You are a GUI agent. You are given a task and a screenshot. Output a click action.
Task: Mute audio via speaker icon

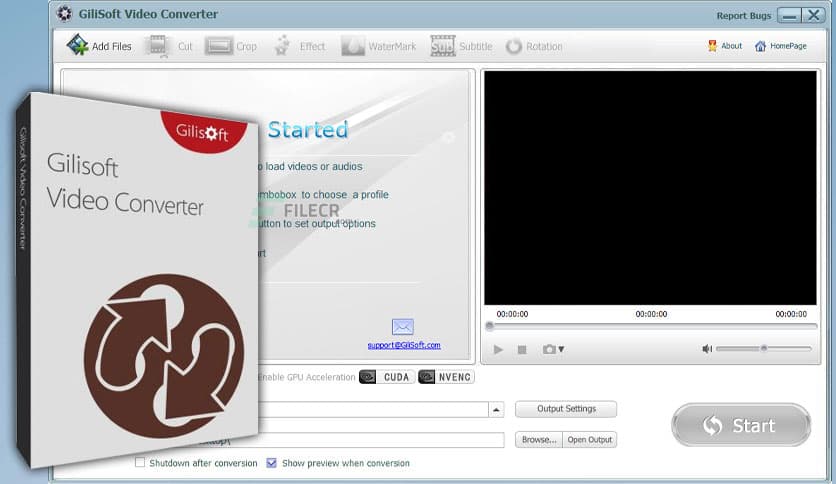[x=707, y=349]
